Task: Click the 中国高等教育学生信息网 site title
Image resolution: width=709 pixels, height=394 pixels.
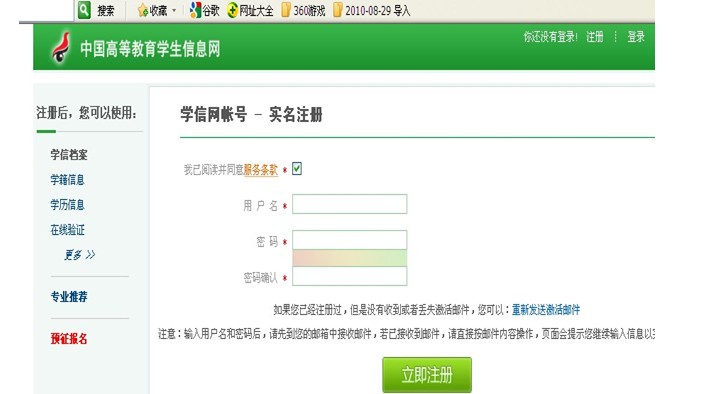Action: pyautogui.click(x=150, y=49)
